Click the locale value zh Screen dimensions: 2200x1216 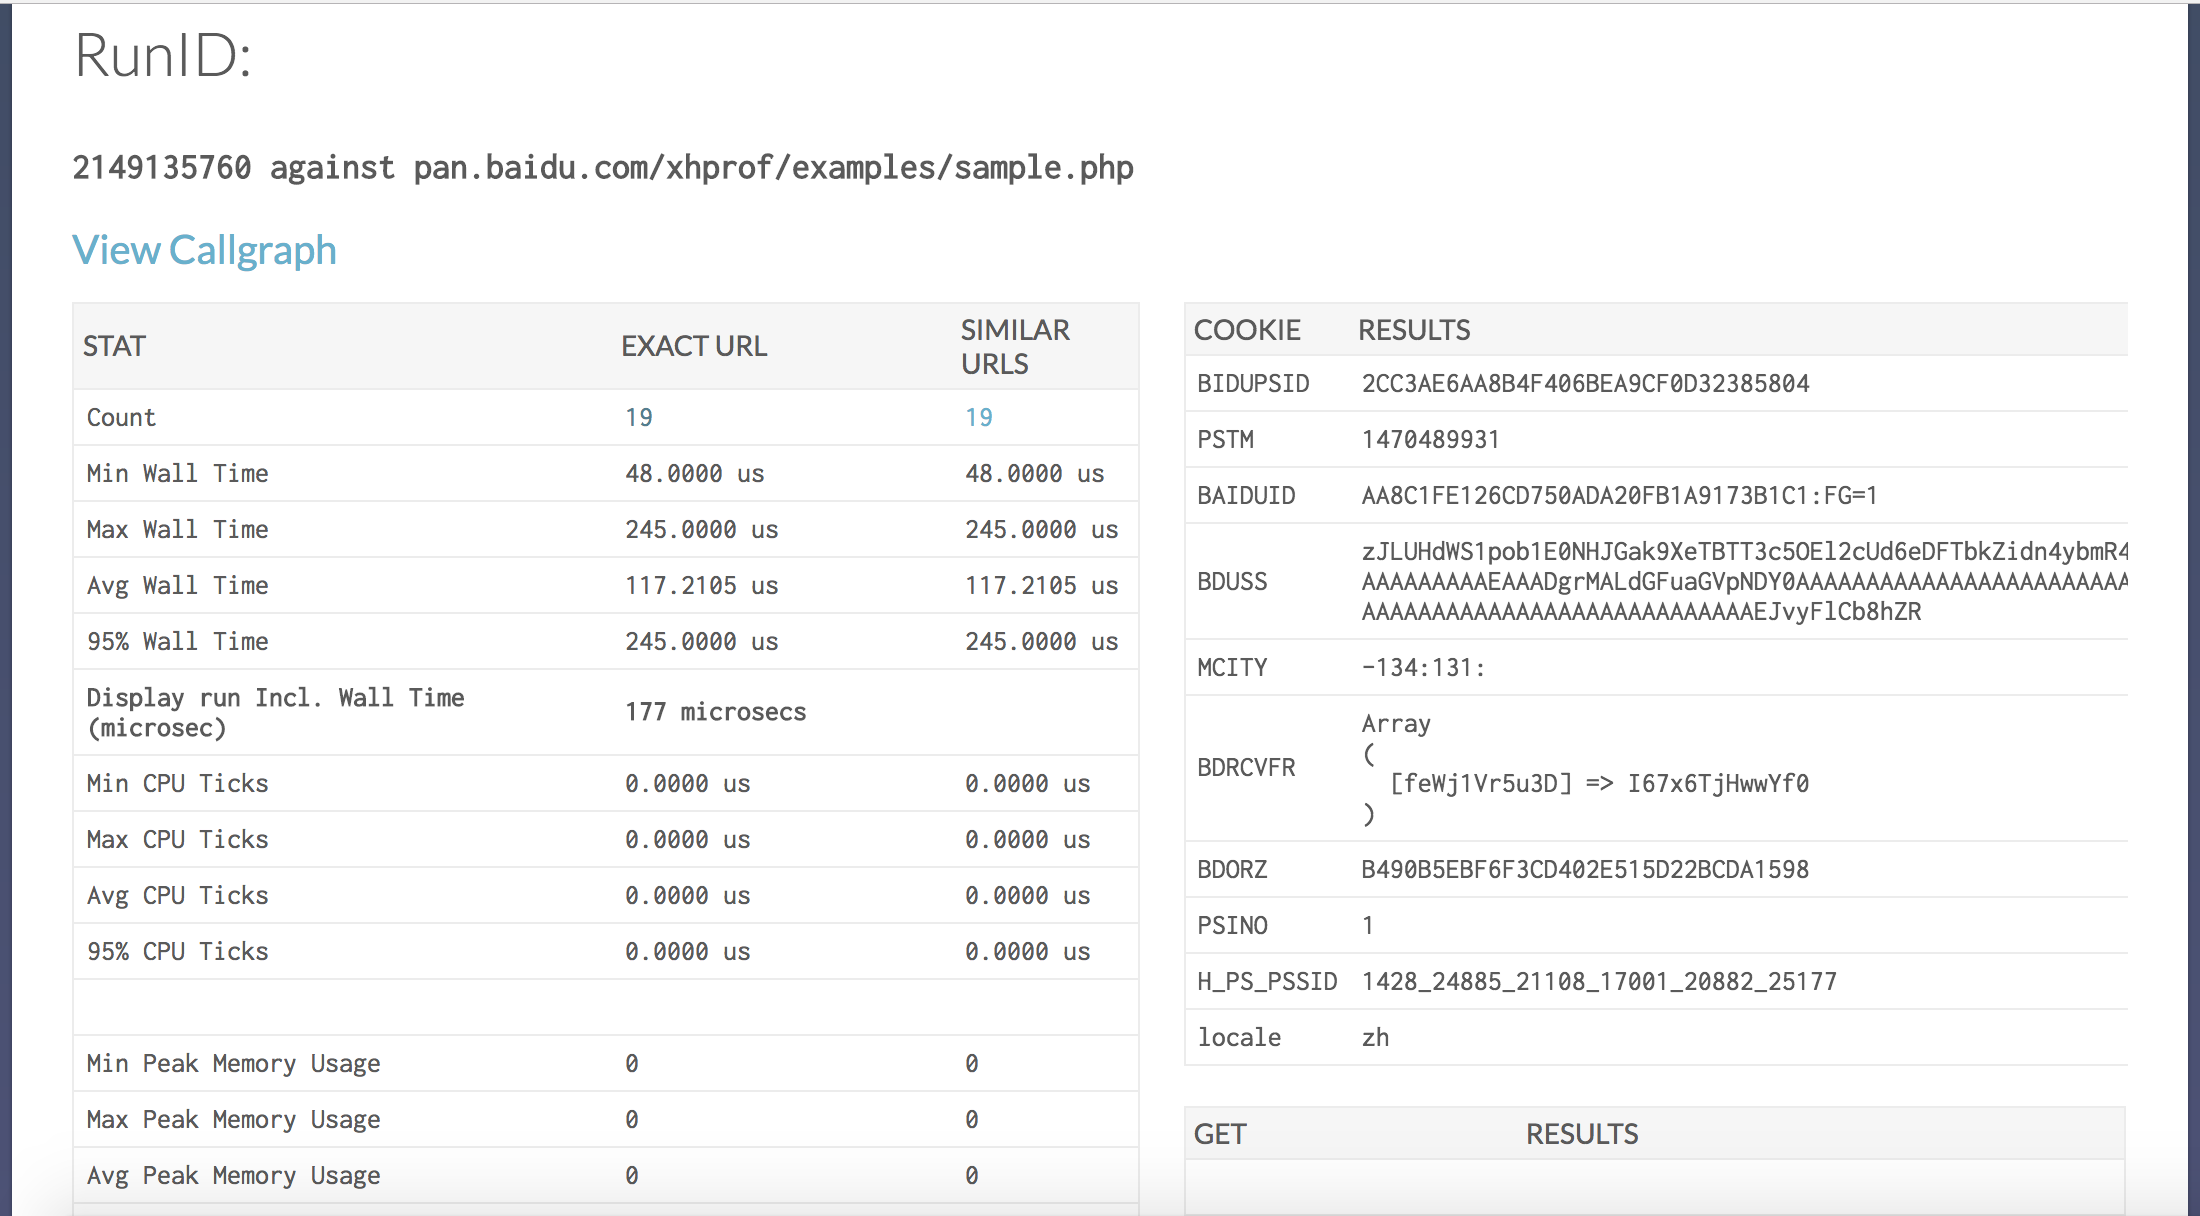click(x=1374, y=1037)
